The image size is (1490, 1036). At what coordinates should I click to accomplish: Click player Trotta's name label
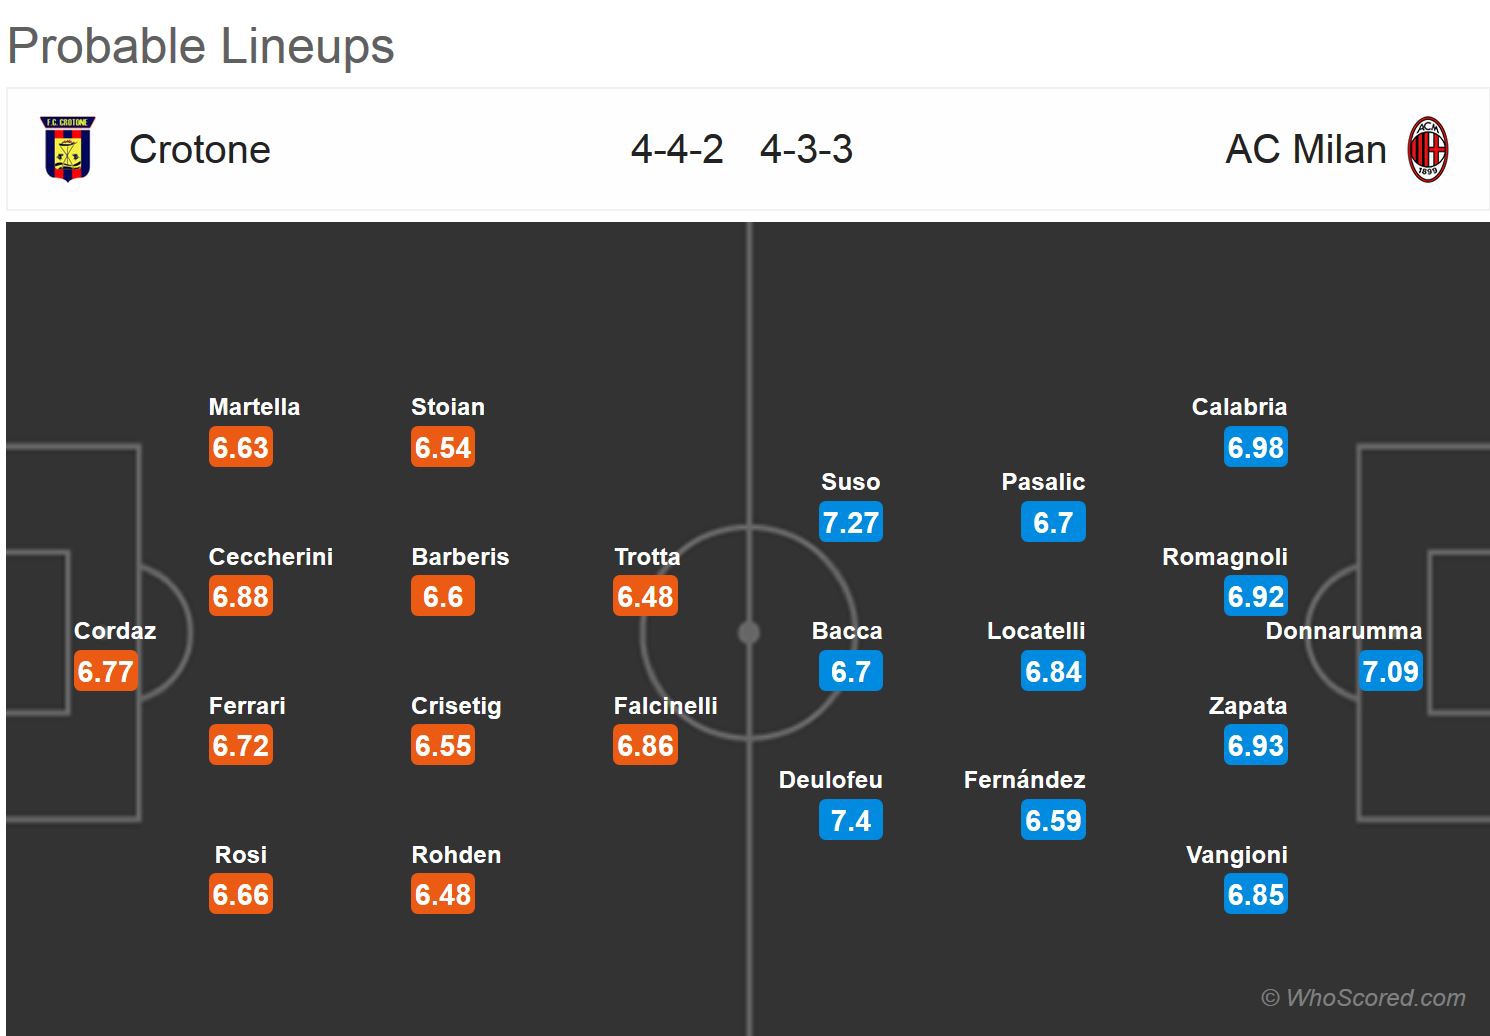coord(647,557)
